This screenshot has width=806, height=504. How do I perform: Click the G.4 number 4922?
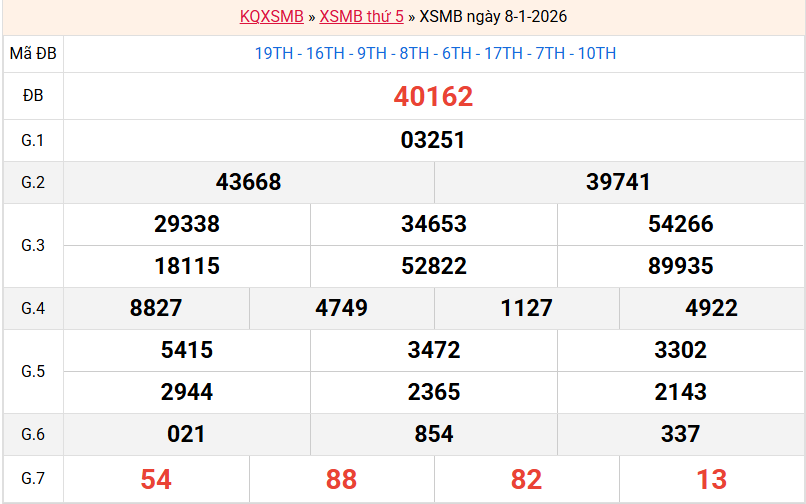(x=711, y=308)
